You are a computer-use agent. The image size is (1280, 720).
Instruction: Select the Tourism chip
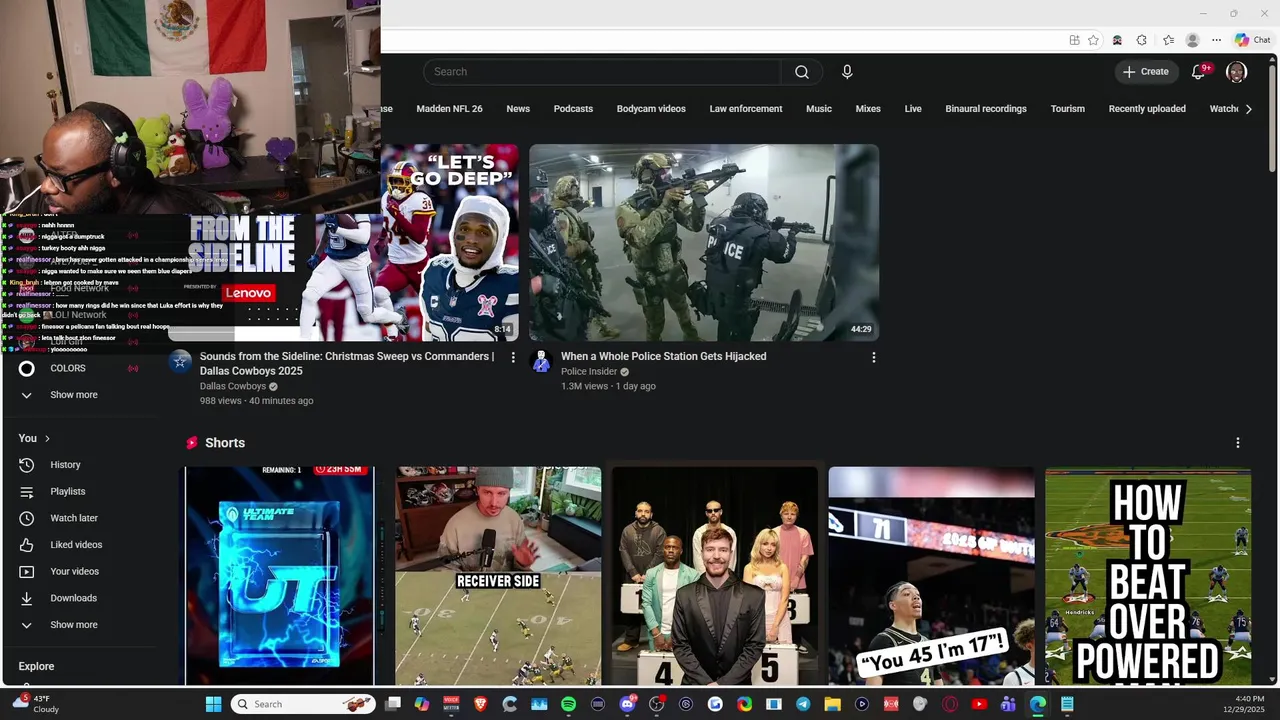pos(1068,109)
